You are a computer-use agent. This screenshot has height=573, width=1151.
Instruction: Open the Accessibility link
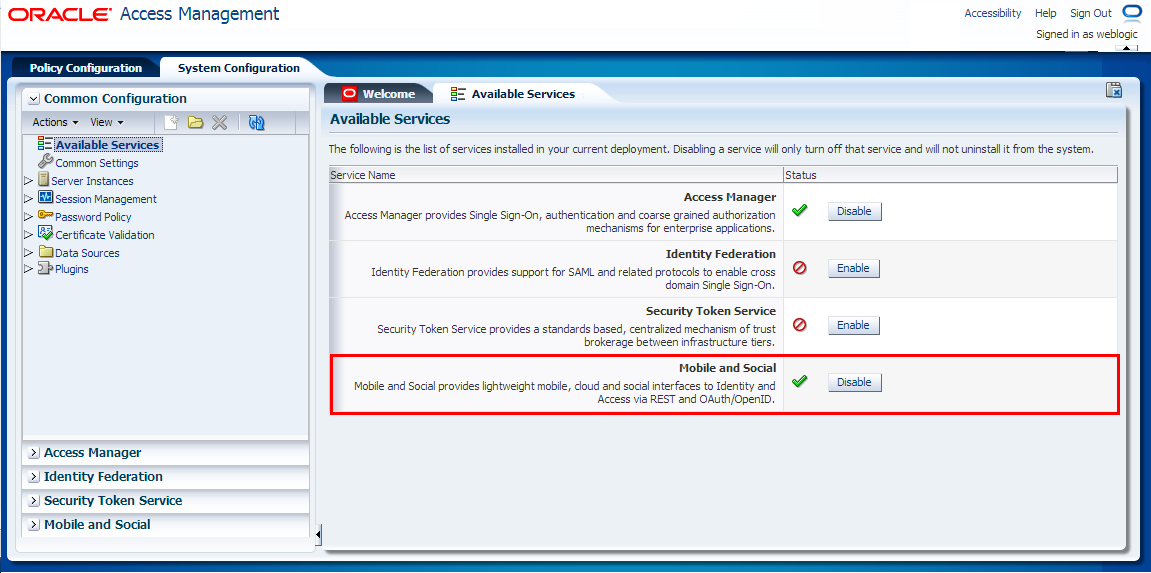[992, 13]
